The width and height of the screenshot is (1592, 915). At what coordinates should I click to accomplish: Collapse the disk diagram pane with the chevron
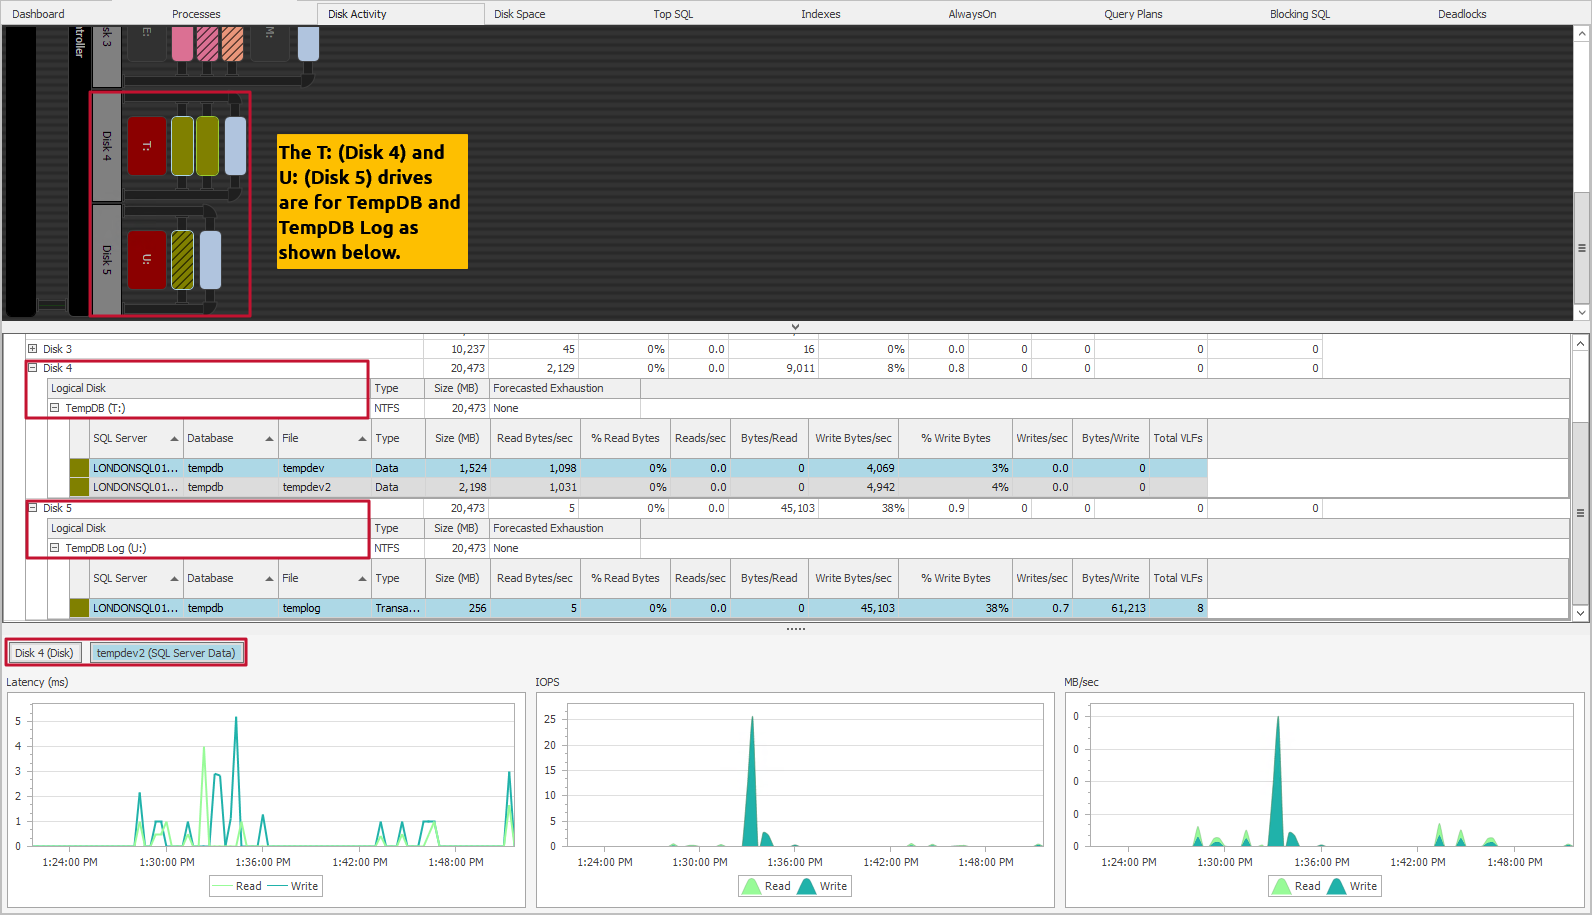[795, 327]
